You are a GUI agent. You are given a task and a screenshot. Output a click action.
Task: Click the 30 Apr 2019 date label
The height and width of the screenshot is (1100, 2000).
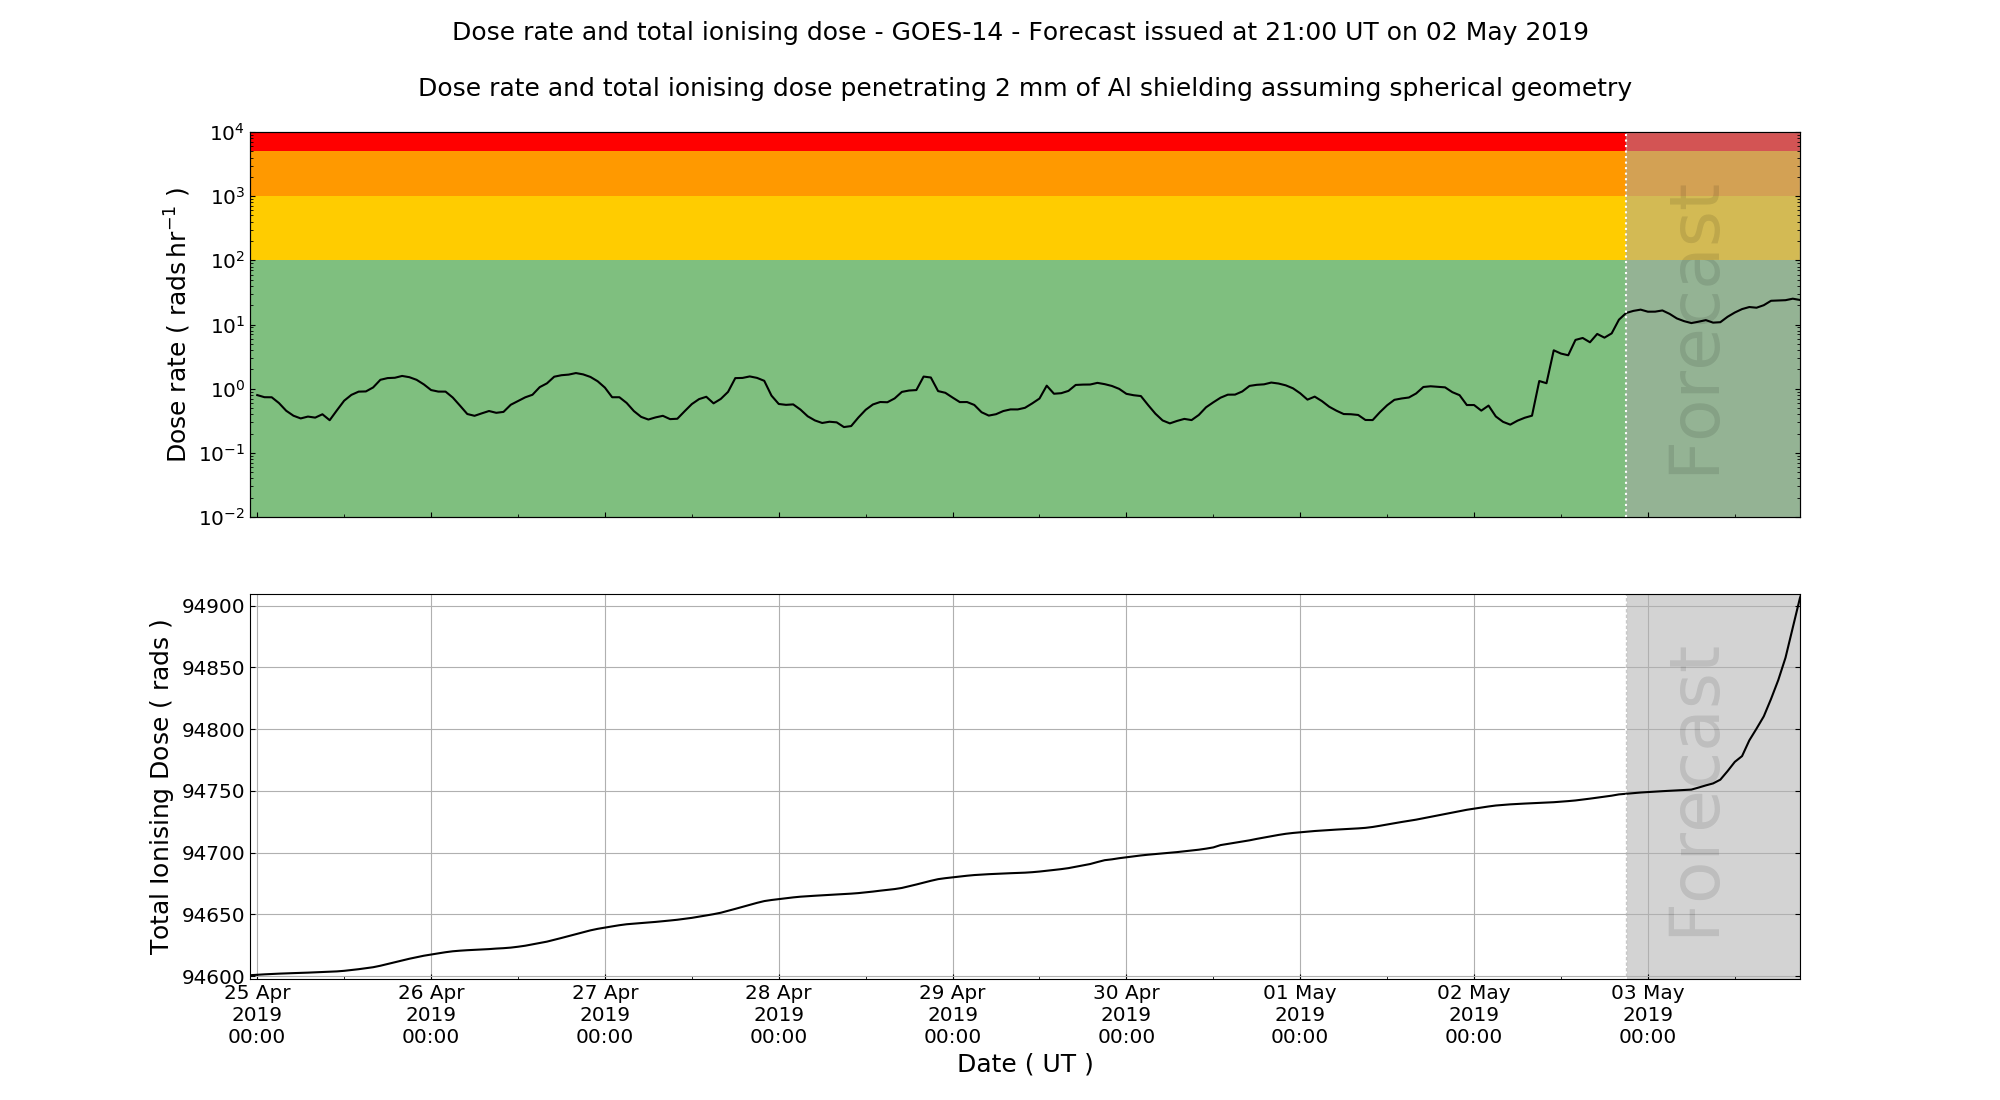pos(1127,1014)
